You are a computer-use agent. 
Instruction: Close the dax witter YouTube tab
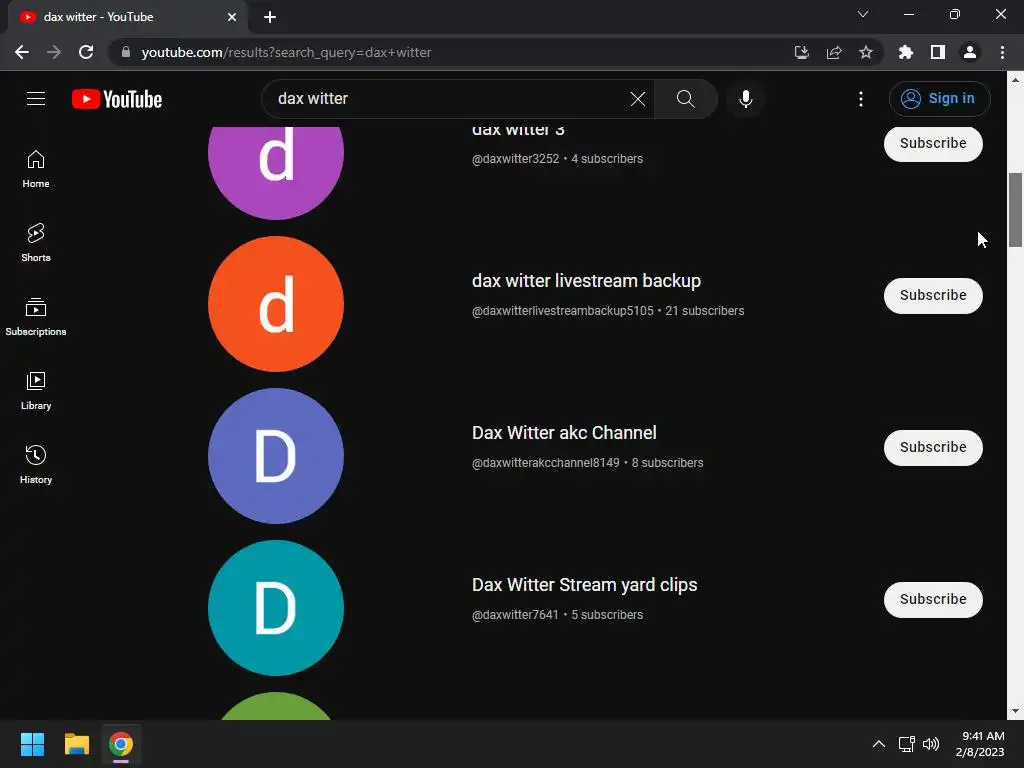pos(232,17)
